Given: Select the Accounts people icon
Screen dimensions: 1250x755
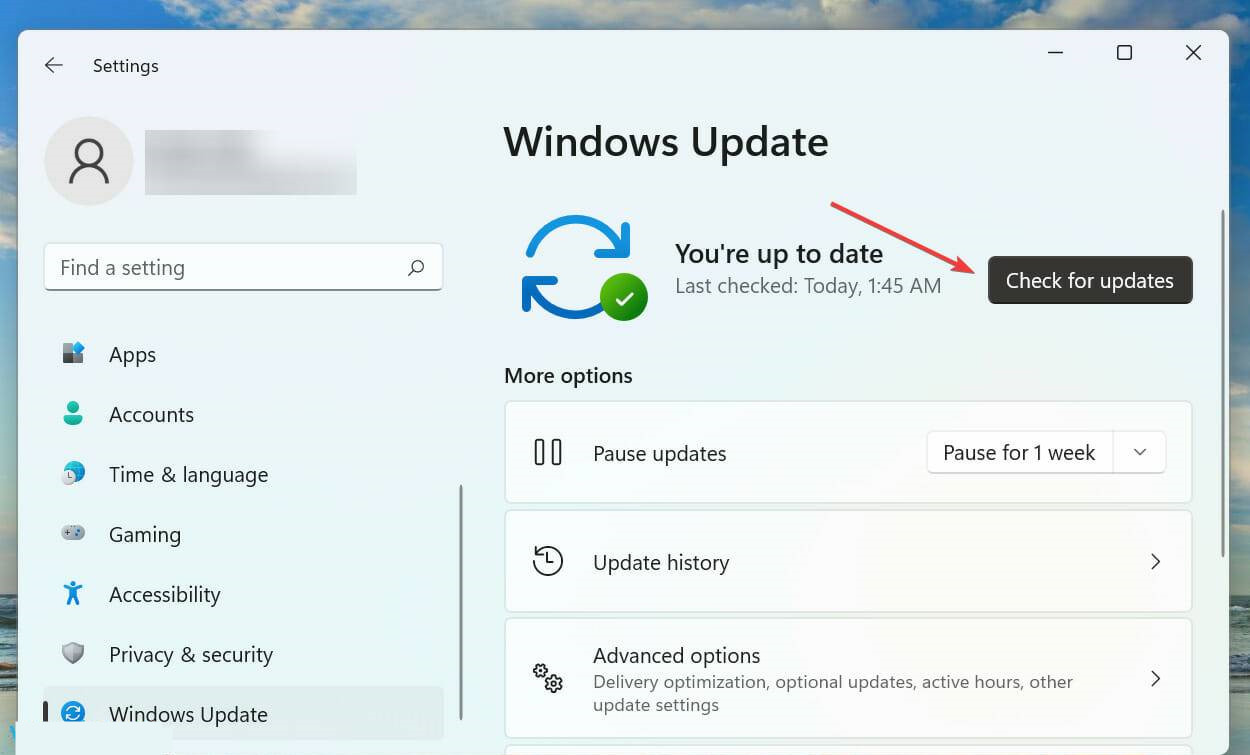Looking at the screenshot, I should [73, 414].
